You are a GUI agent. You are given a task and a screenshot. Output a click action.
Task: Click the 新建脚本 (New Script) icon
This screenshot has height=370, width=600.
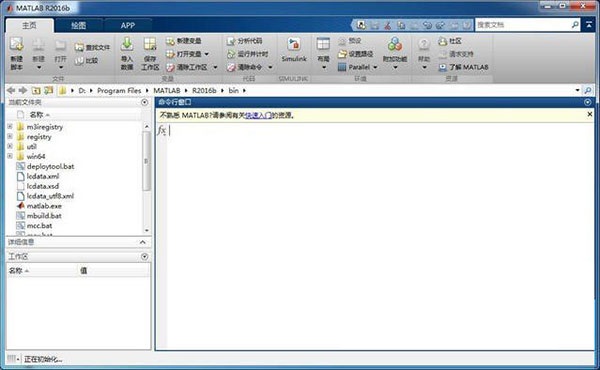click(16, 45)
